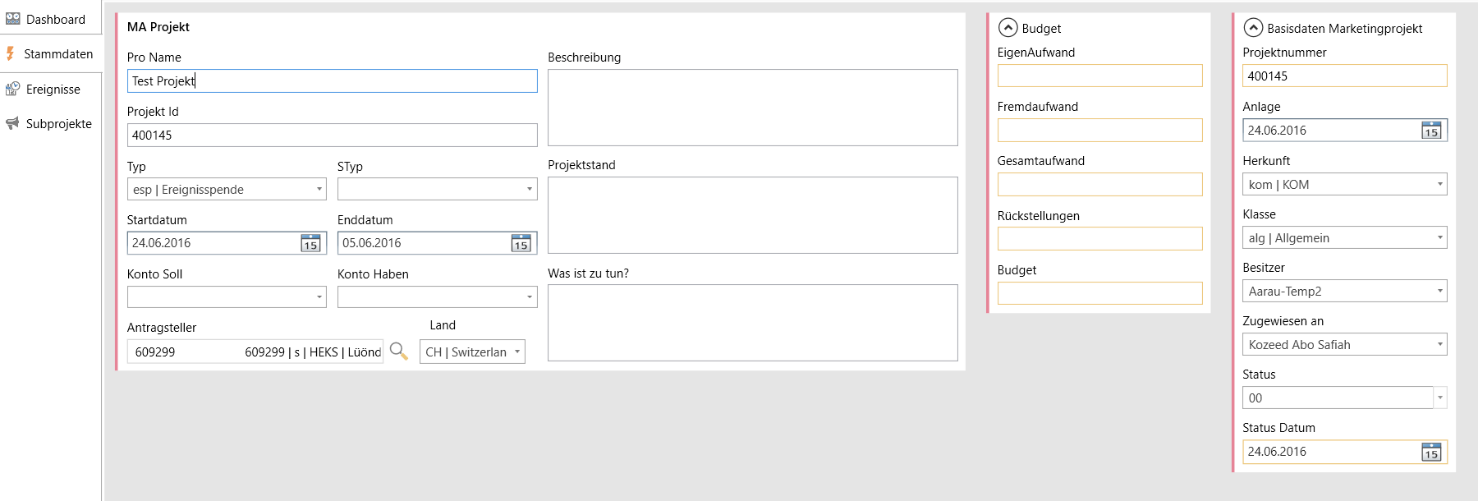Open the Dashboard tab

click(x=50, y=19)
